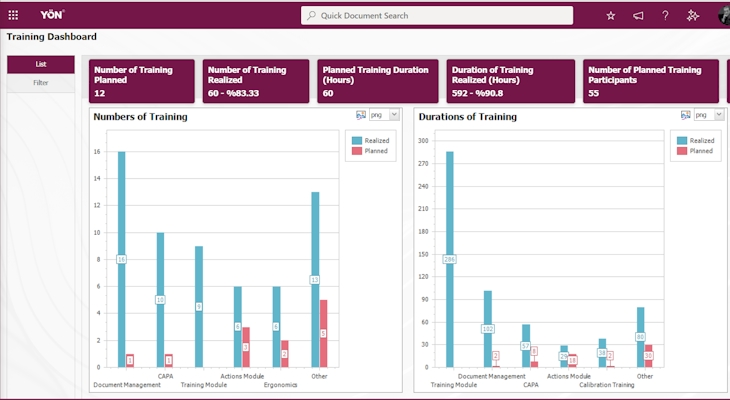Open favorites star icon
The image size is (730, 400).
611,16
